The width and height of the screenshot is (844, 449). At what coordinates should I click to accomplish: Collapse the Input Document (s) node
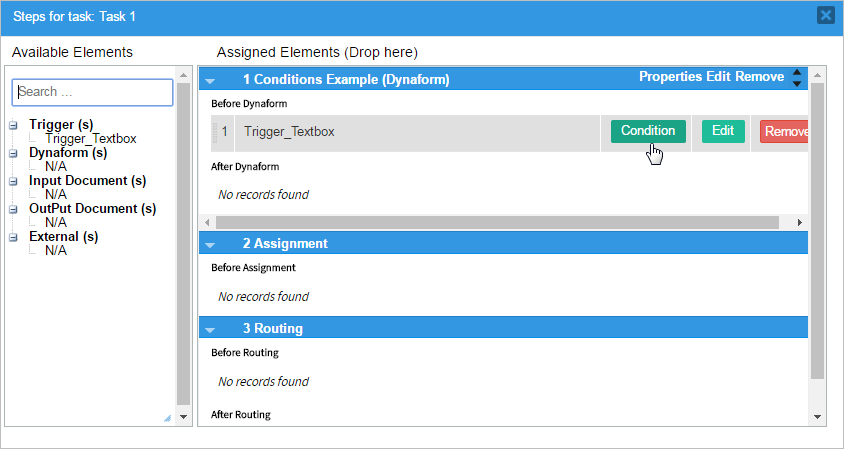[13, 181]
